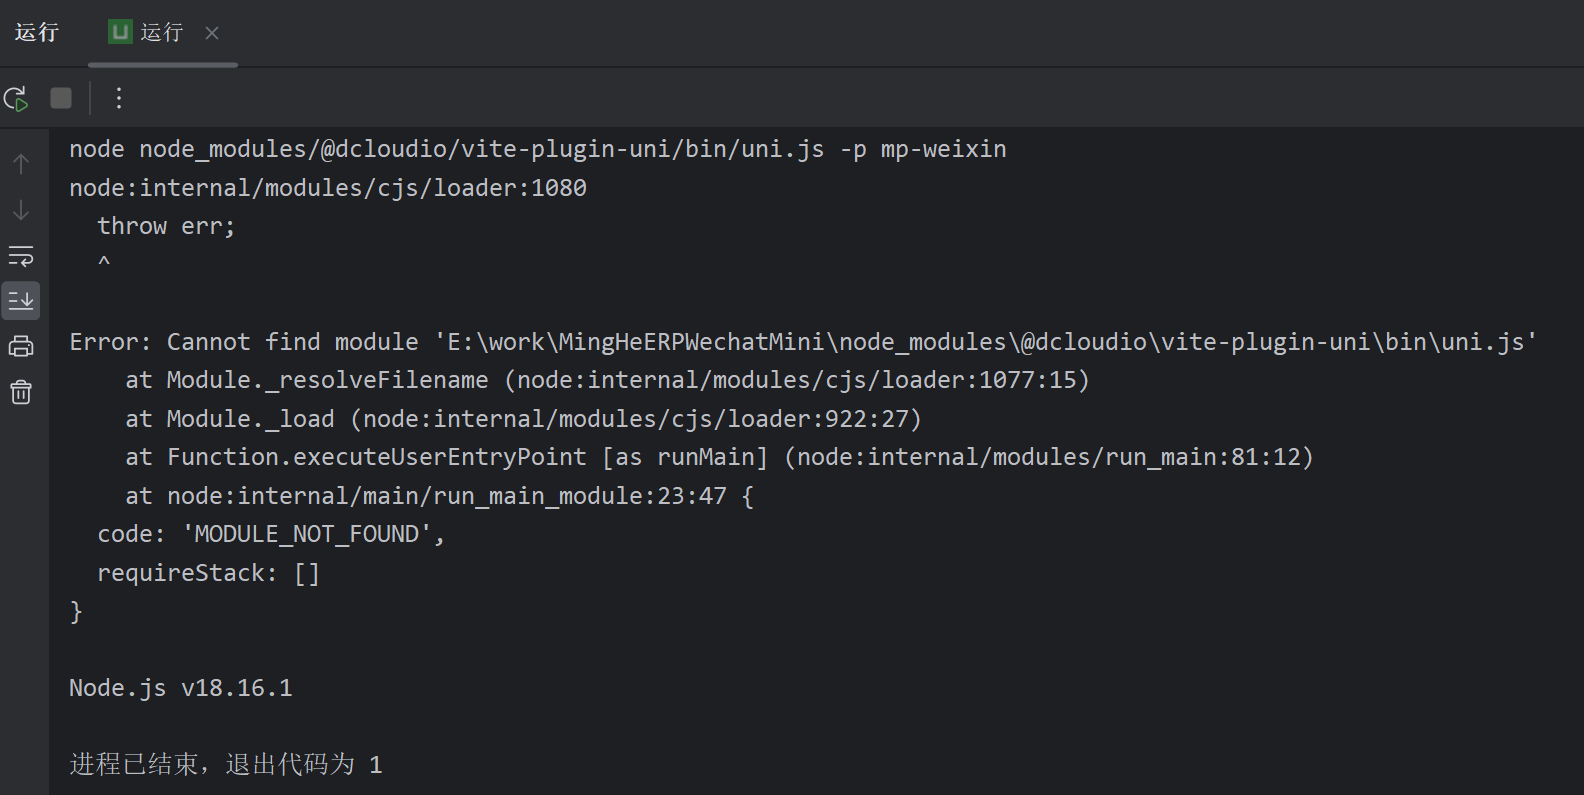
Task: Print the console output
Action: (x=21, y=346)
